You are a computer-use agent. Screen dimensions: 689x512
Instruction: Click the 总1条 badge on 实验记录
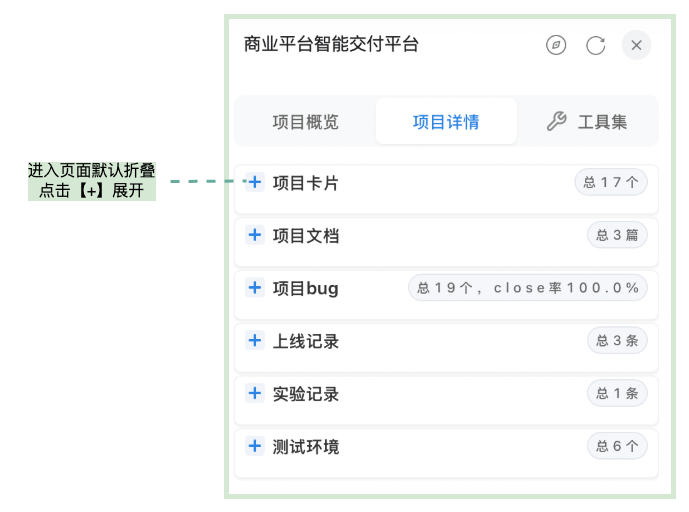[x=617, y=393]
